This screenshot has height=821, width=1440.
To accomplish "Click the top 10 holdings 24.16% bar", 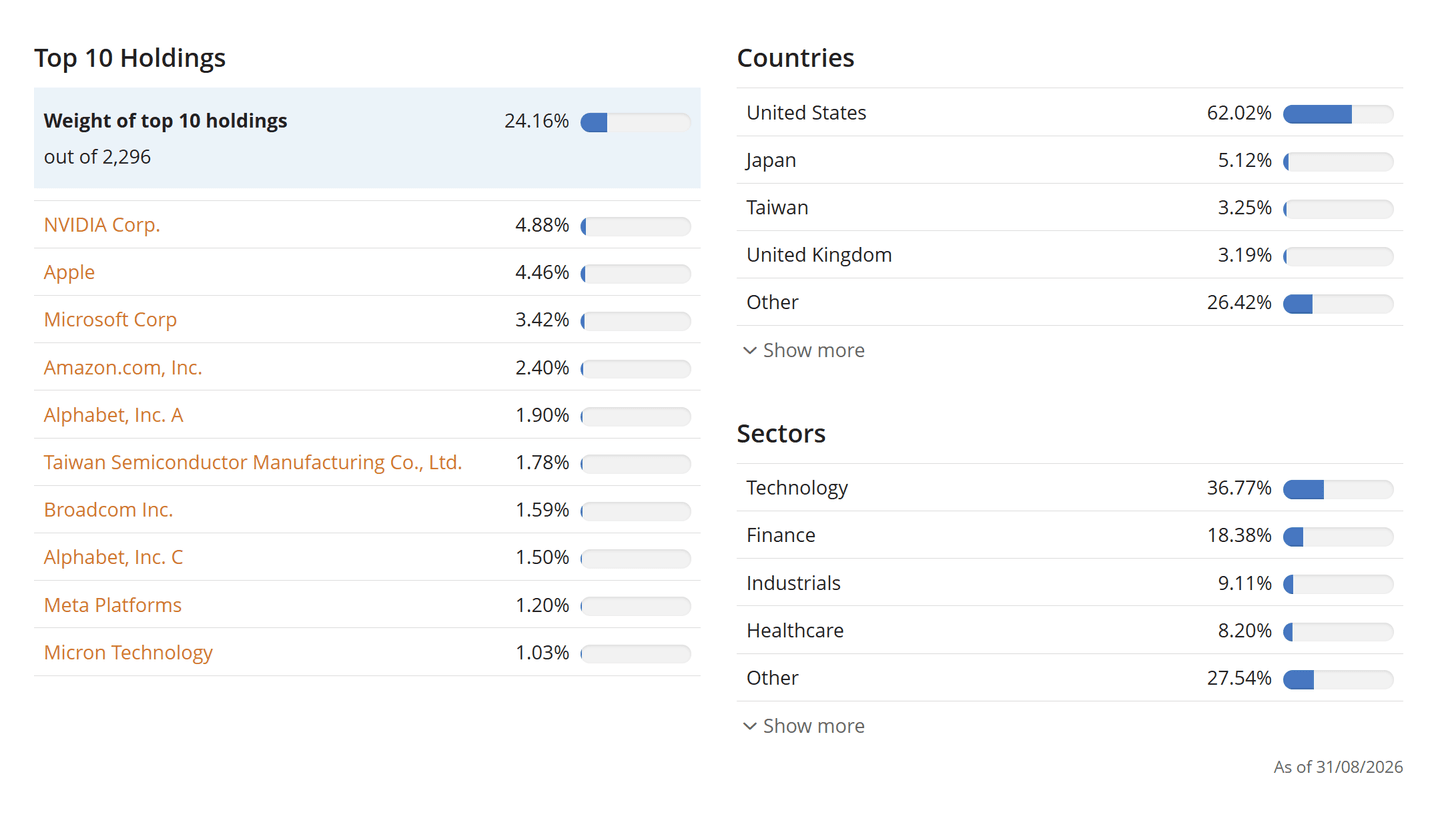I will click(x=636, y=122).
